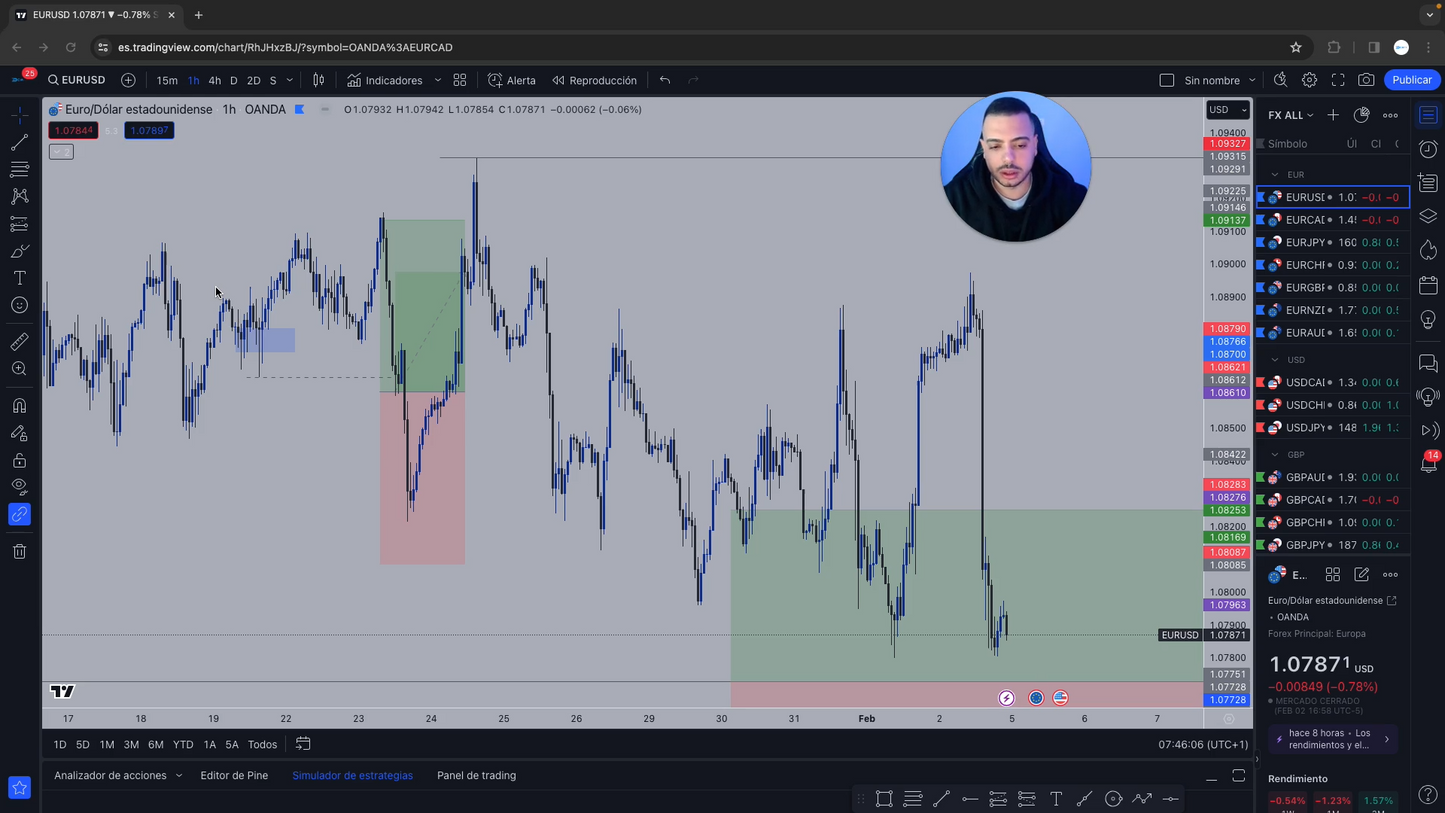1445x813 pixels.
Task: Open the Panel de trading tab
Action: 476,775
